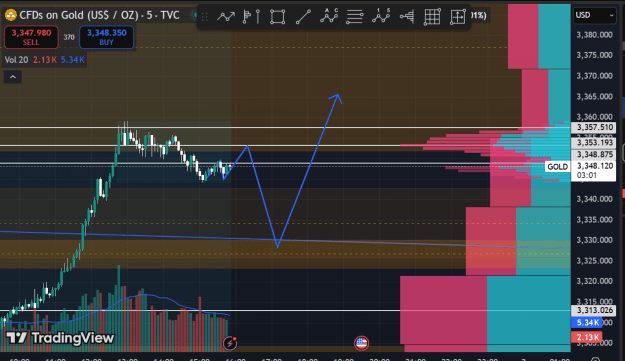625x361 pixels.
Task: Click the SELL 3,347.980 button
Action: [31, 37]
